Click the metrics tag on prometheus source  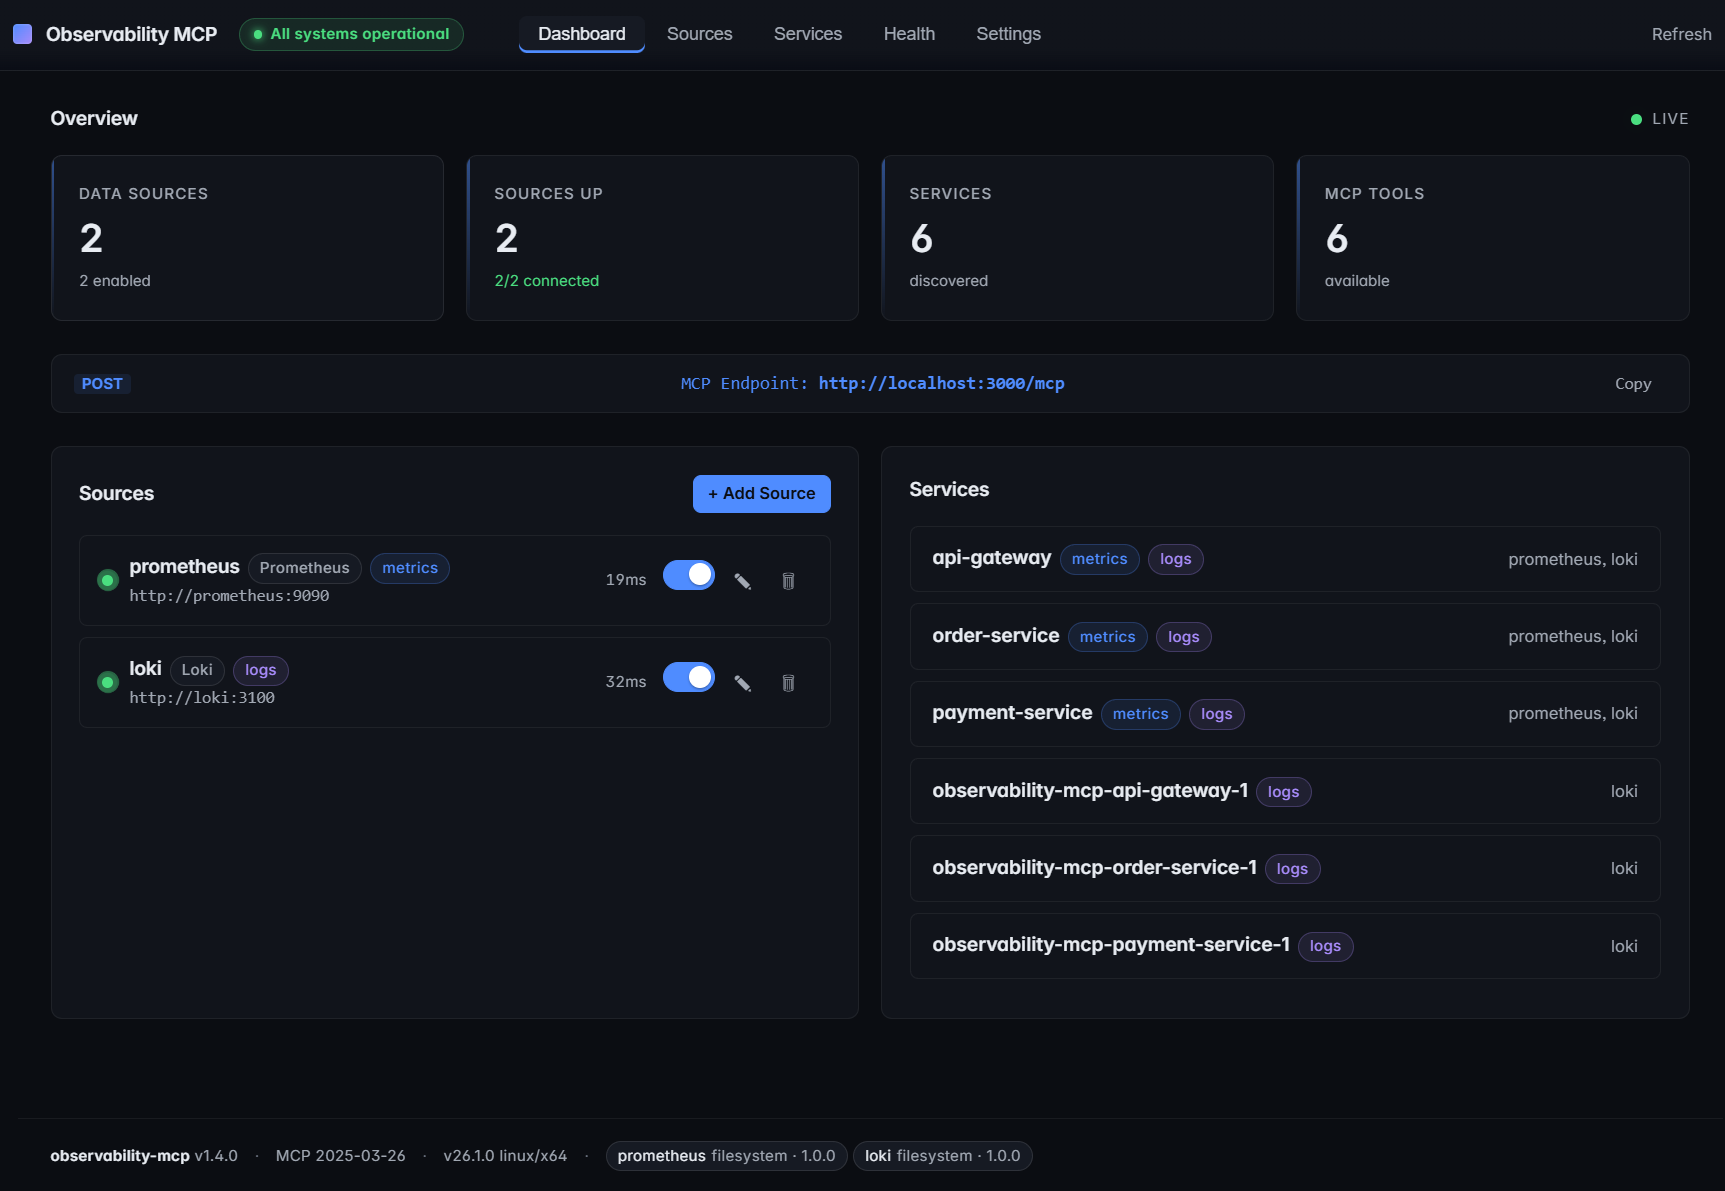coord(410,568)
